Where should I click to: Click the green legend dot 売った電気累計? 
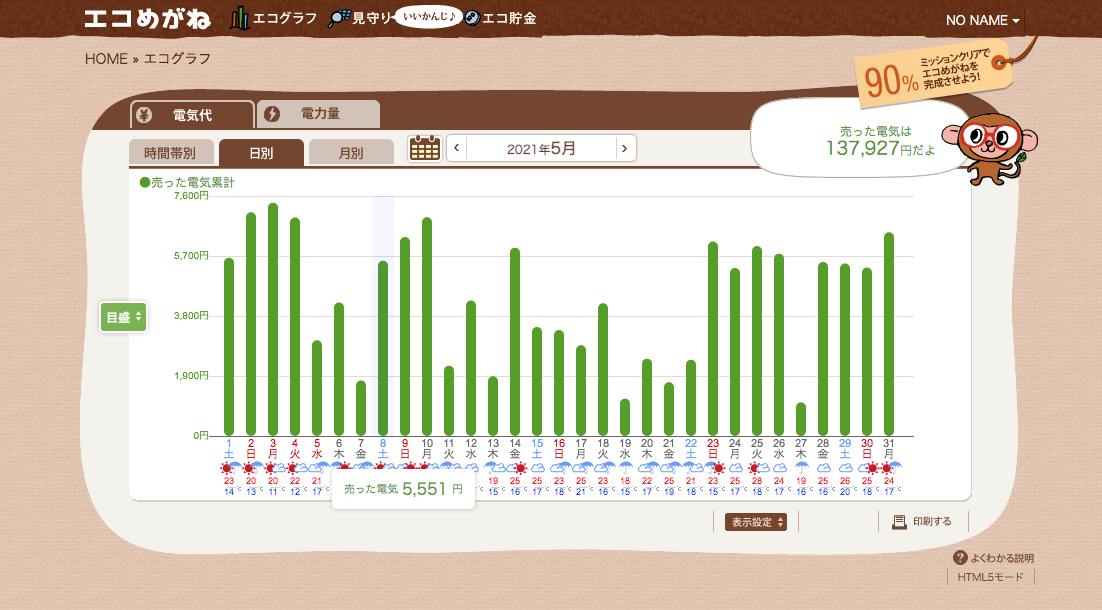coord(145,183)
